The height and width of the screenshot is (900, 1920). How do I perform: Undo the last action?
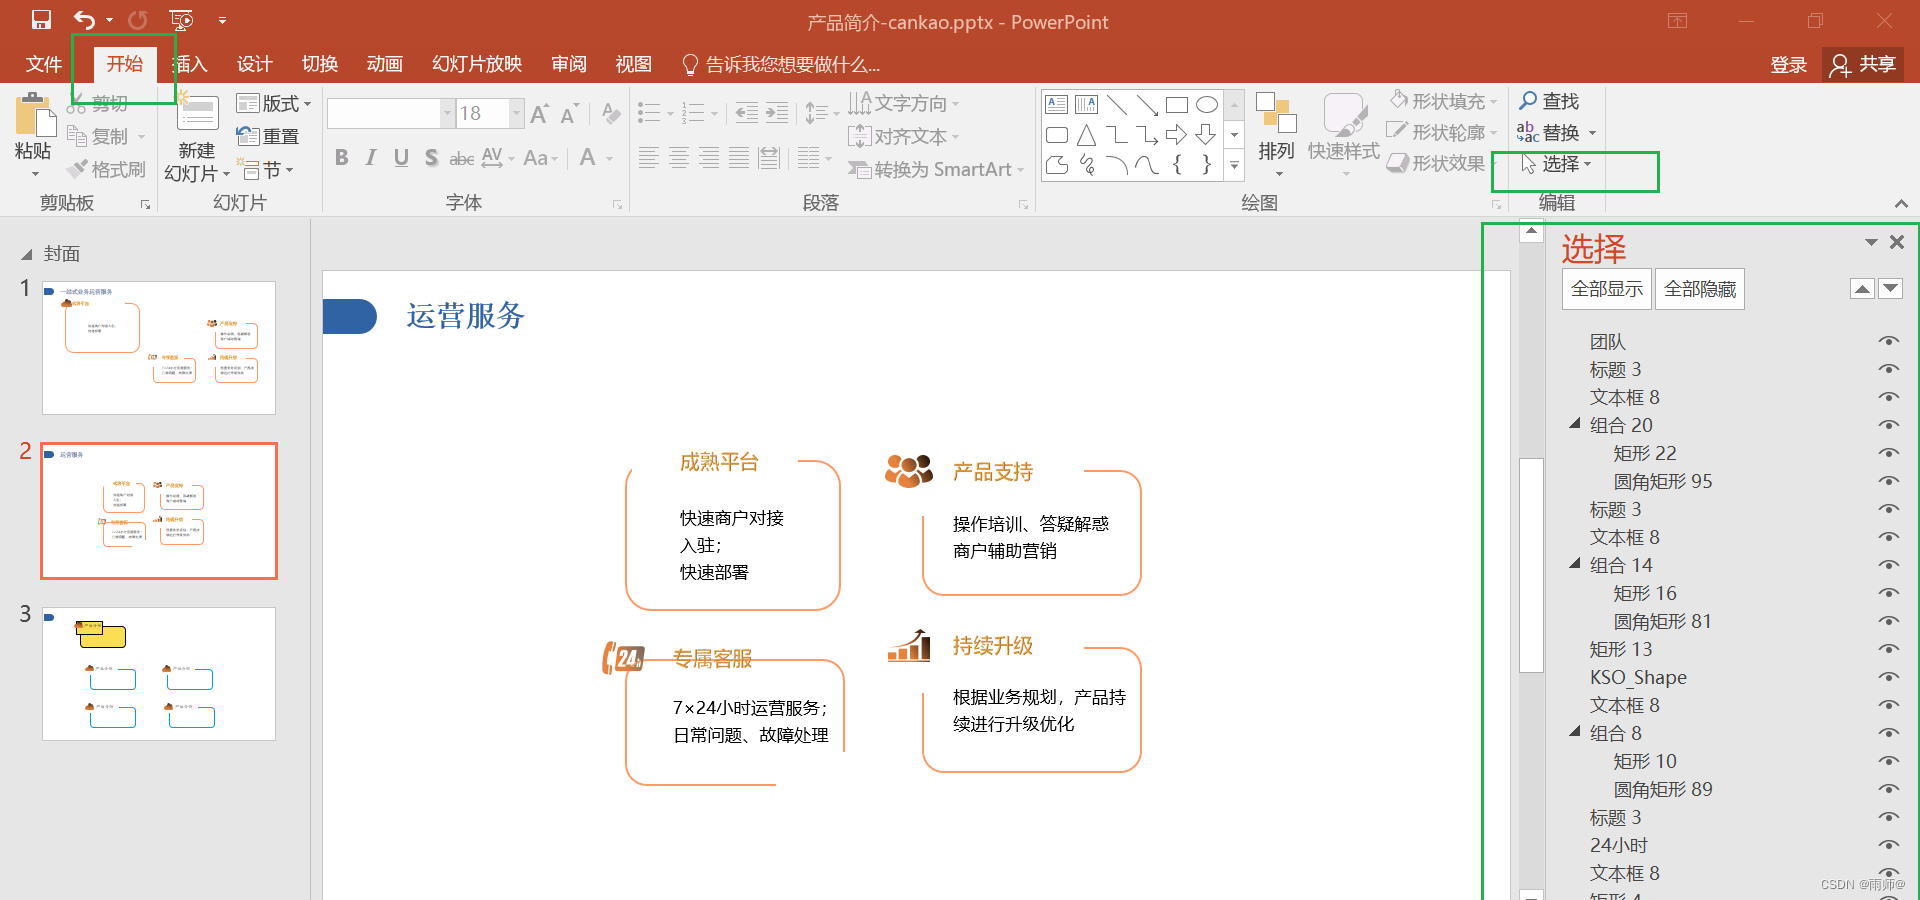coord(85,20)
